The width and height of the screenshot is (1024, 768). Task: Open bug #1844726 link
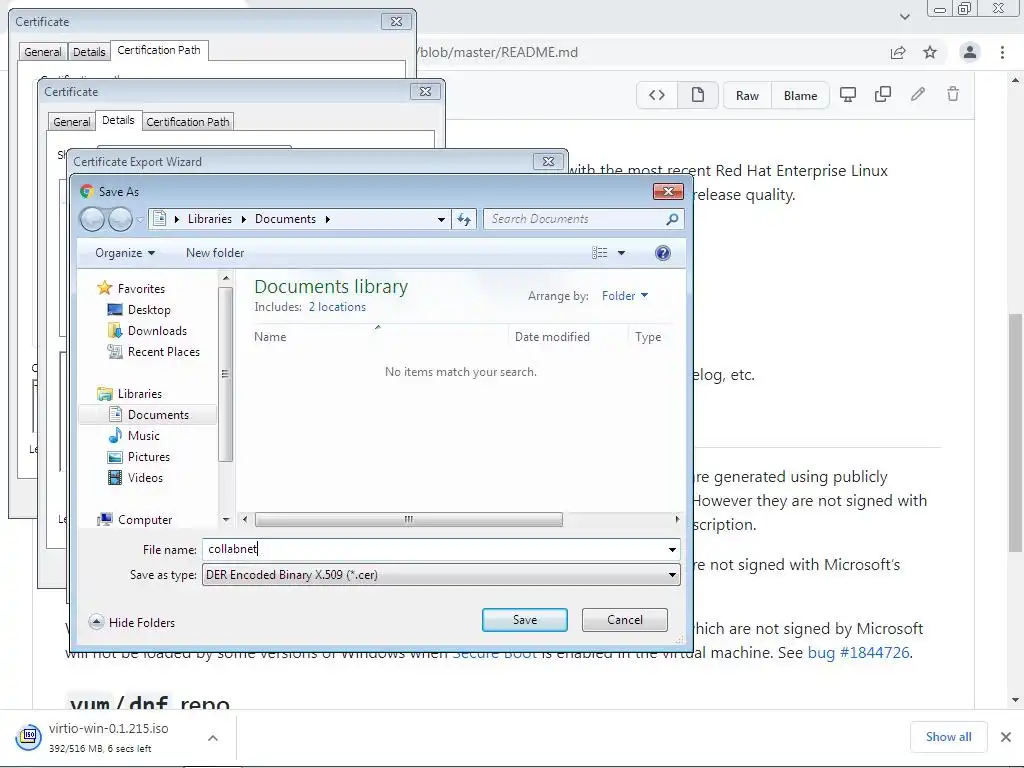(x=858, y=652)
